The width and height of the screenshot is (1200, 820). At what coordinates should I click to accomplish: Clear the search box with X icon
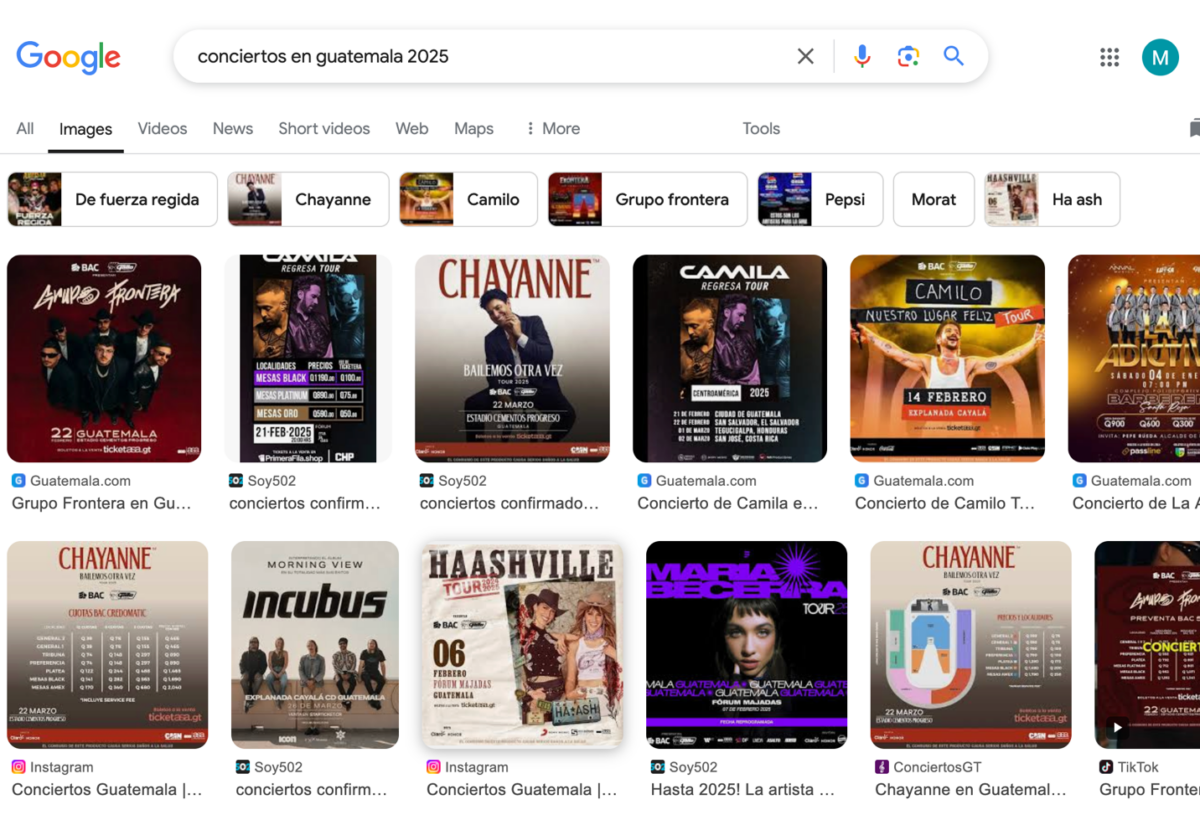point(805,56)
